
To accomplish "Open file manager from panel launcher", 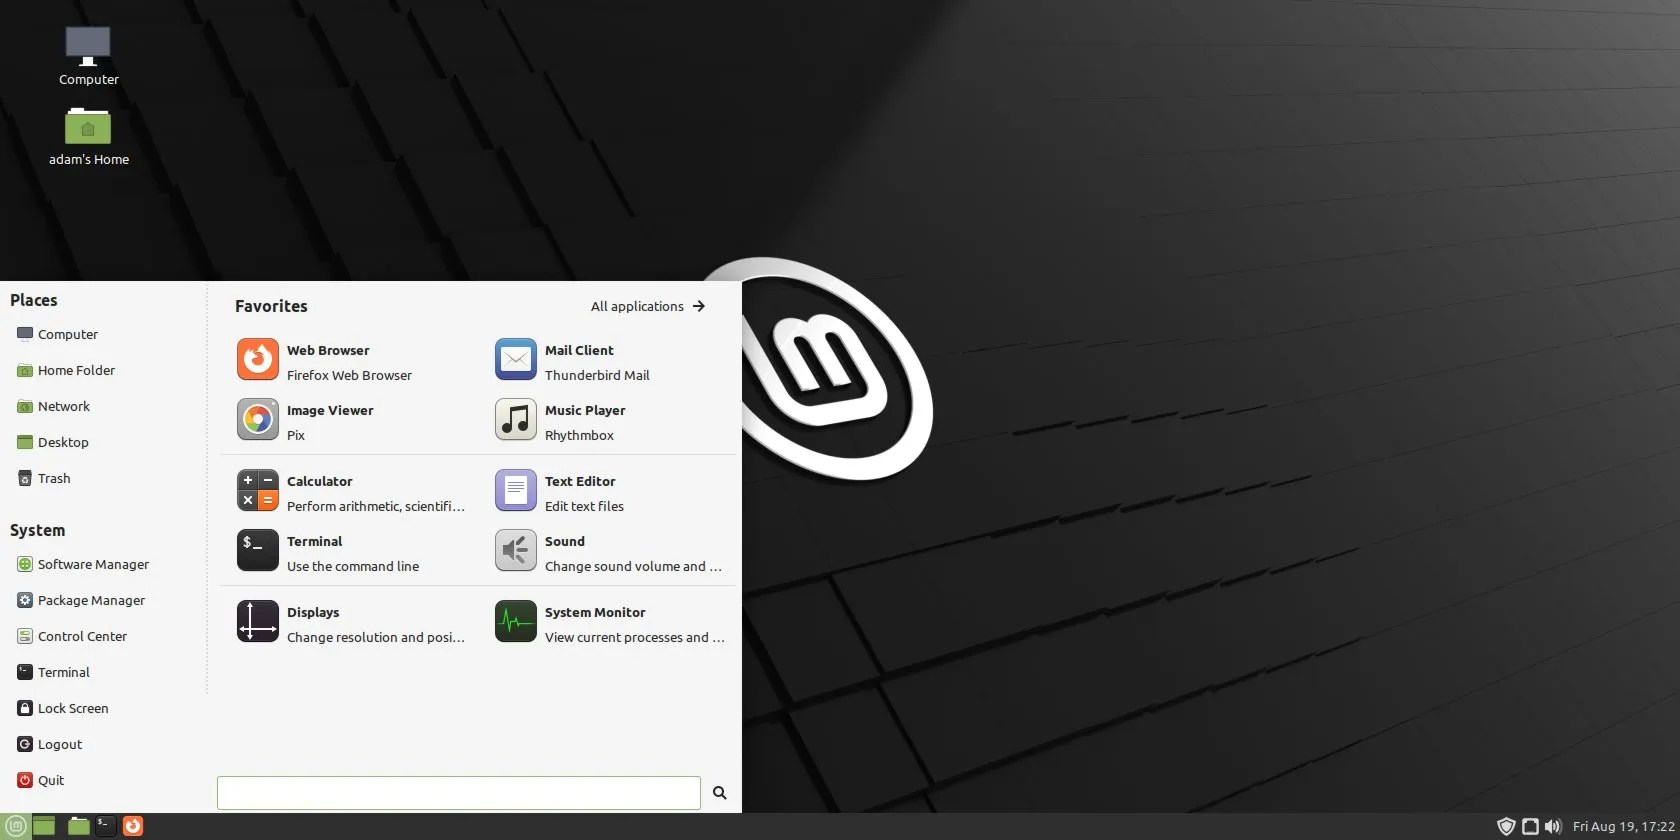I will 78,826.
